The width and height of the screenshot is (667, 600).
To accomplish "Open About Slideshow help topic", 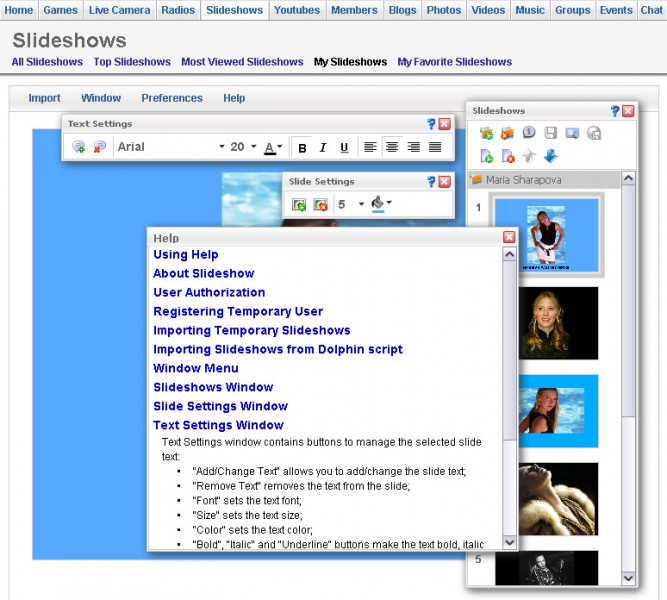I will pyautogui.click(x=203, y=274).
